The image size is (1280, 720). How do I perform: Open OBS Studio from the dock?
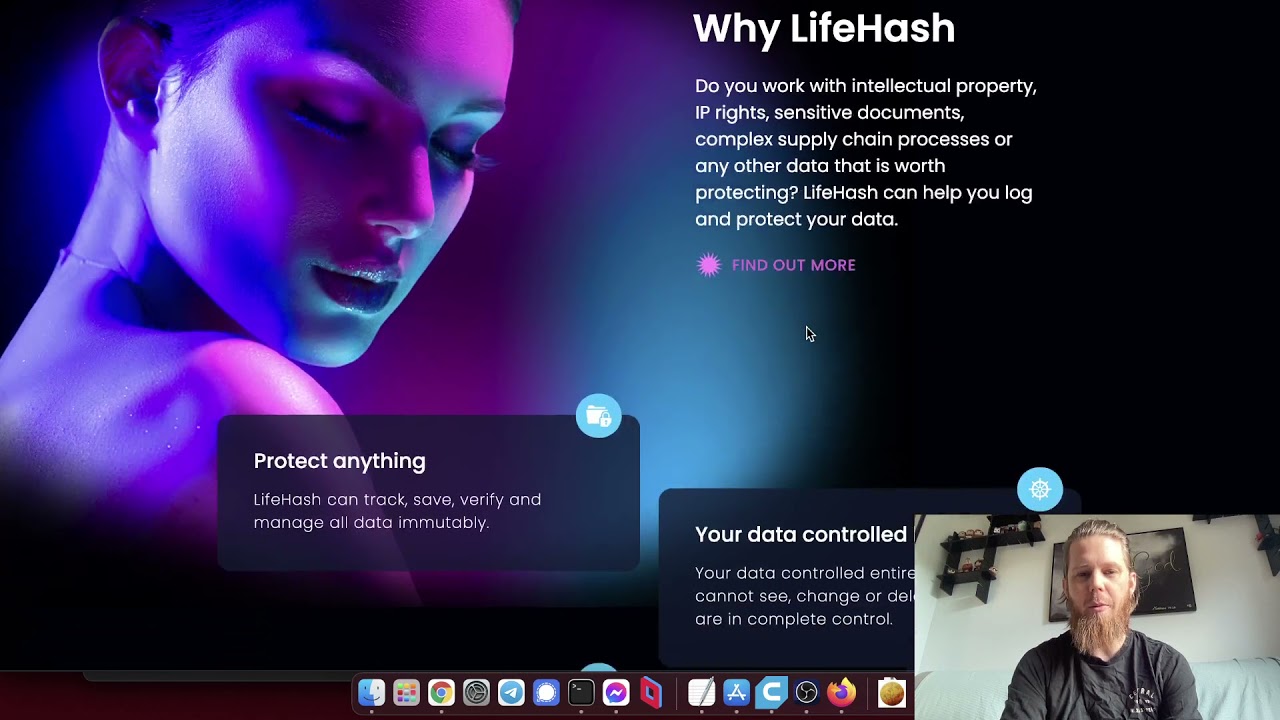tap(807, 692)
